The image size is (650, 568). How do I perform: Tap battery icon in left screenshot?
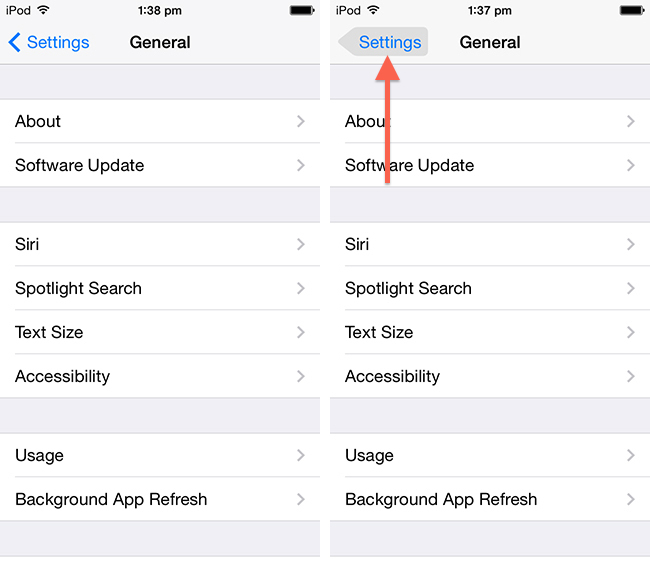pos(302,10)
